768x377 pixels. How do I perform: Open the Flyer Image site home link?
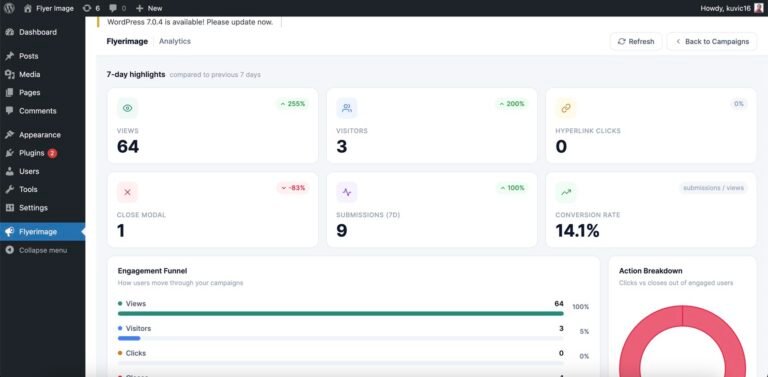click(48, 8)
